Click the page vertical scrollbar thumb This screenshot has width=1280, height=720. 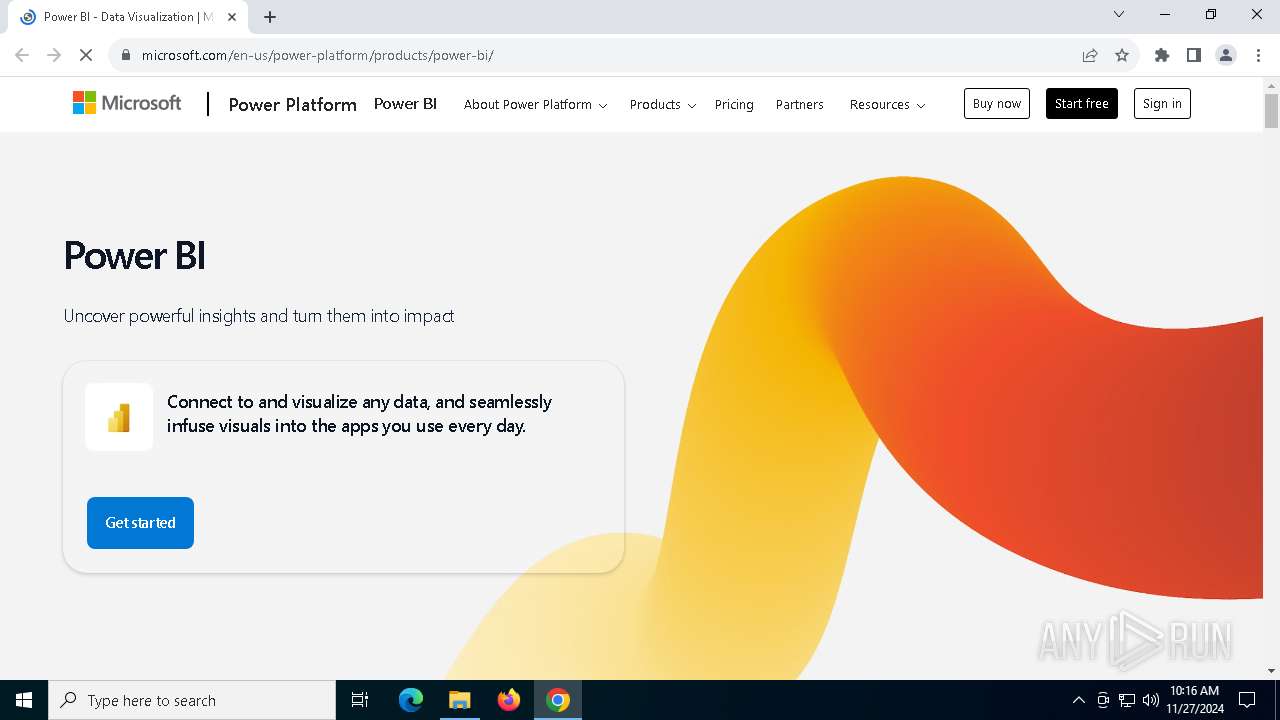coord(1271,111)
